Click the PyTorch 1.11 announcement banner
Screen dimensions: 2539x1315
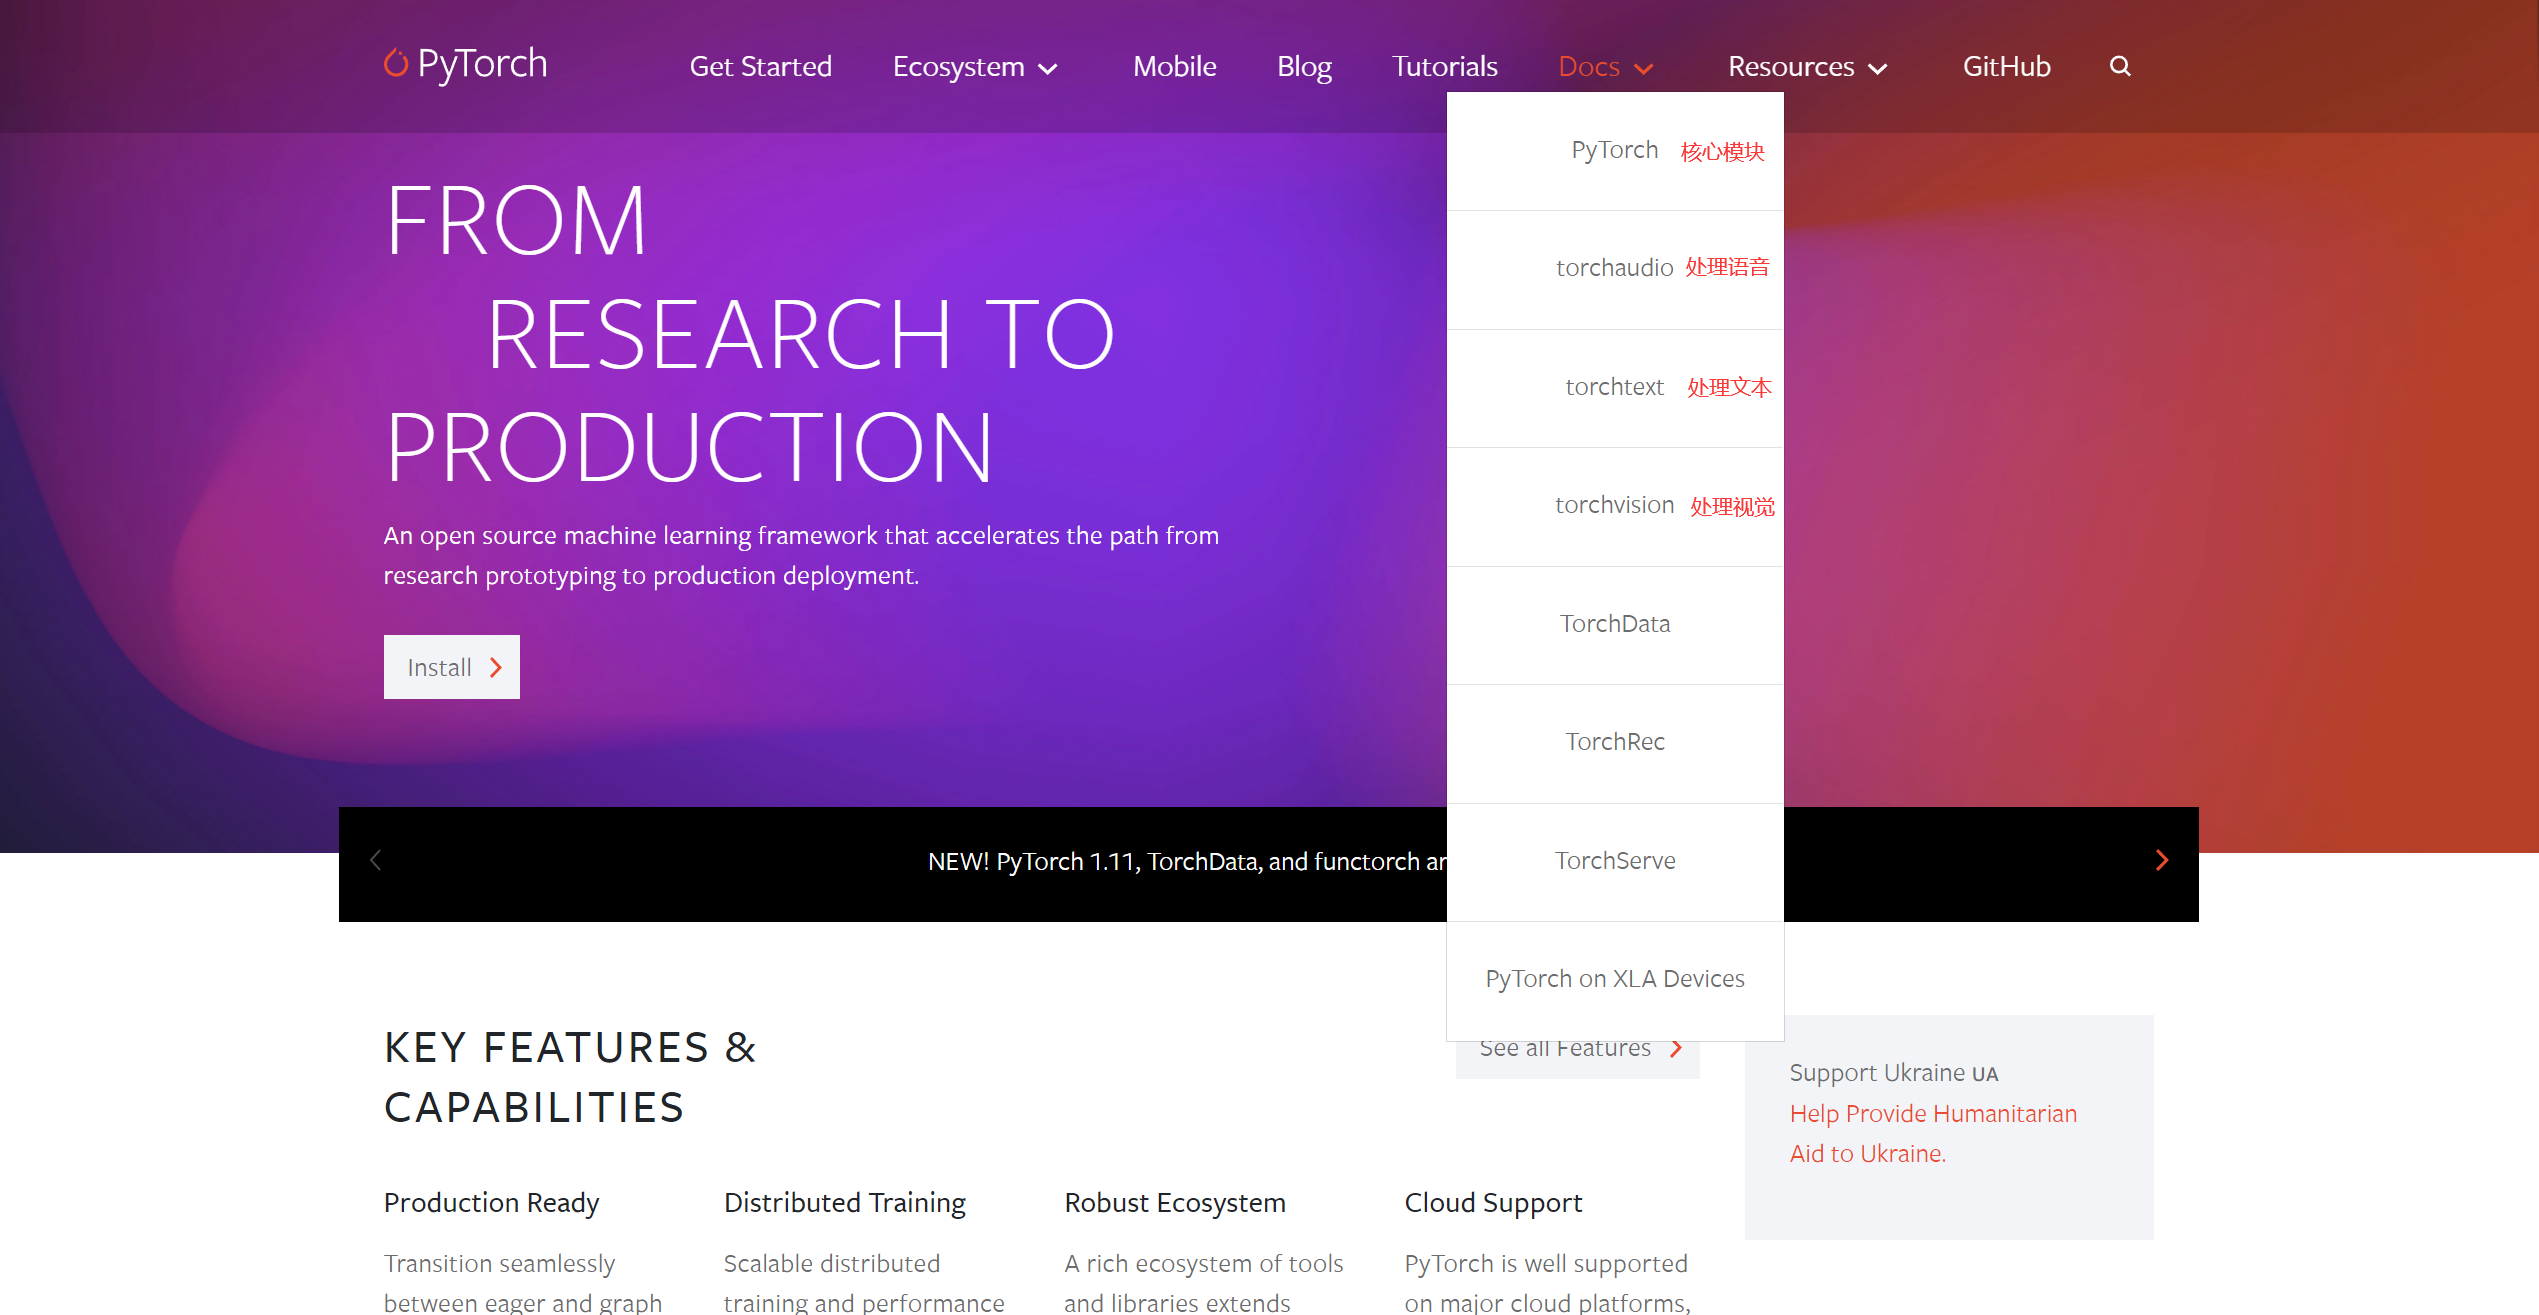click(1185, 862)
